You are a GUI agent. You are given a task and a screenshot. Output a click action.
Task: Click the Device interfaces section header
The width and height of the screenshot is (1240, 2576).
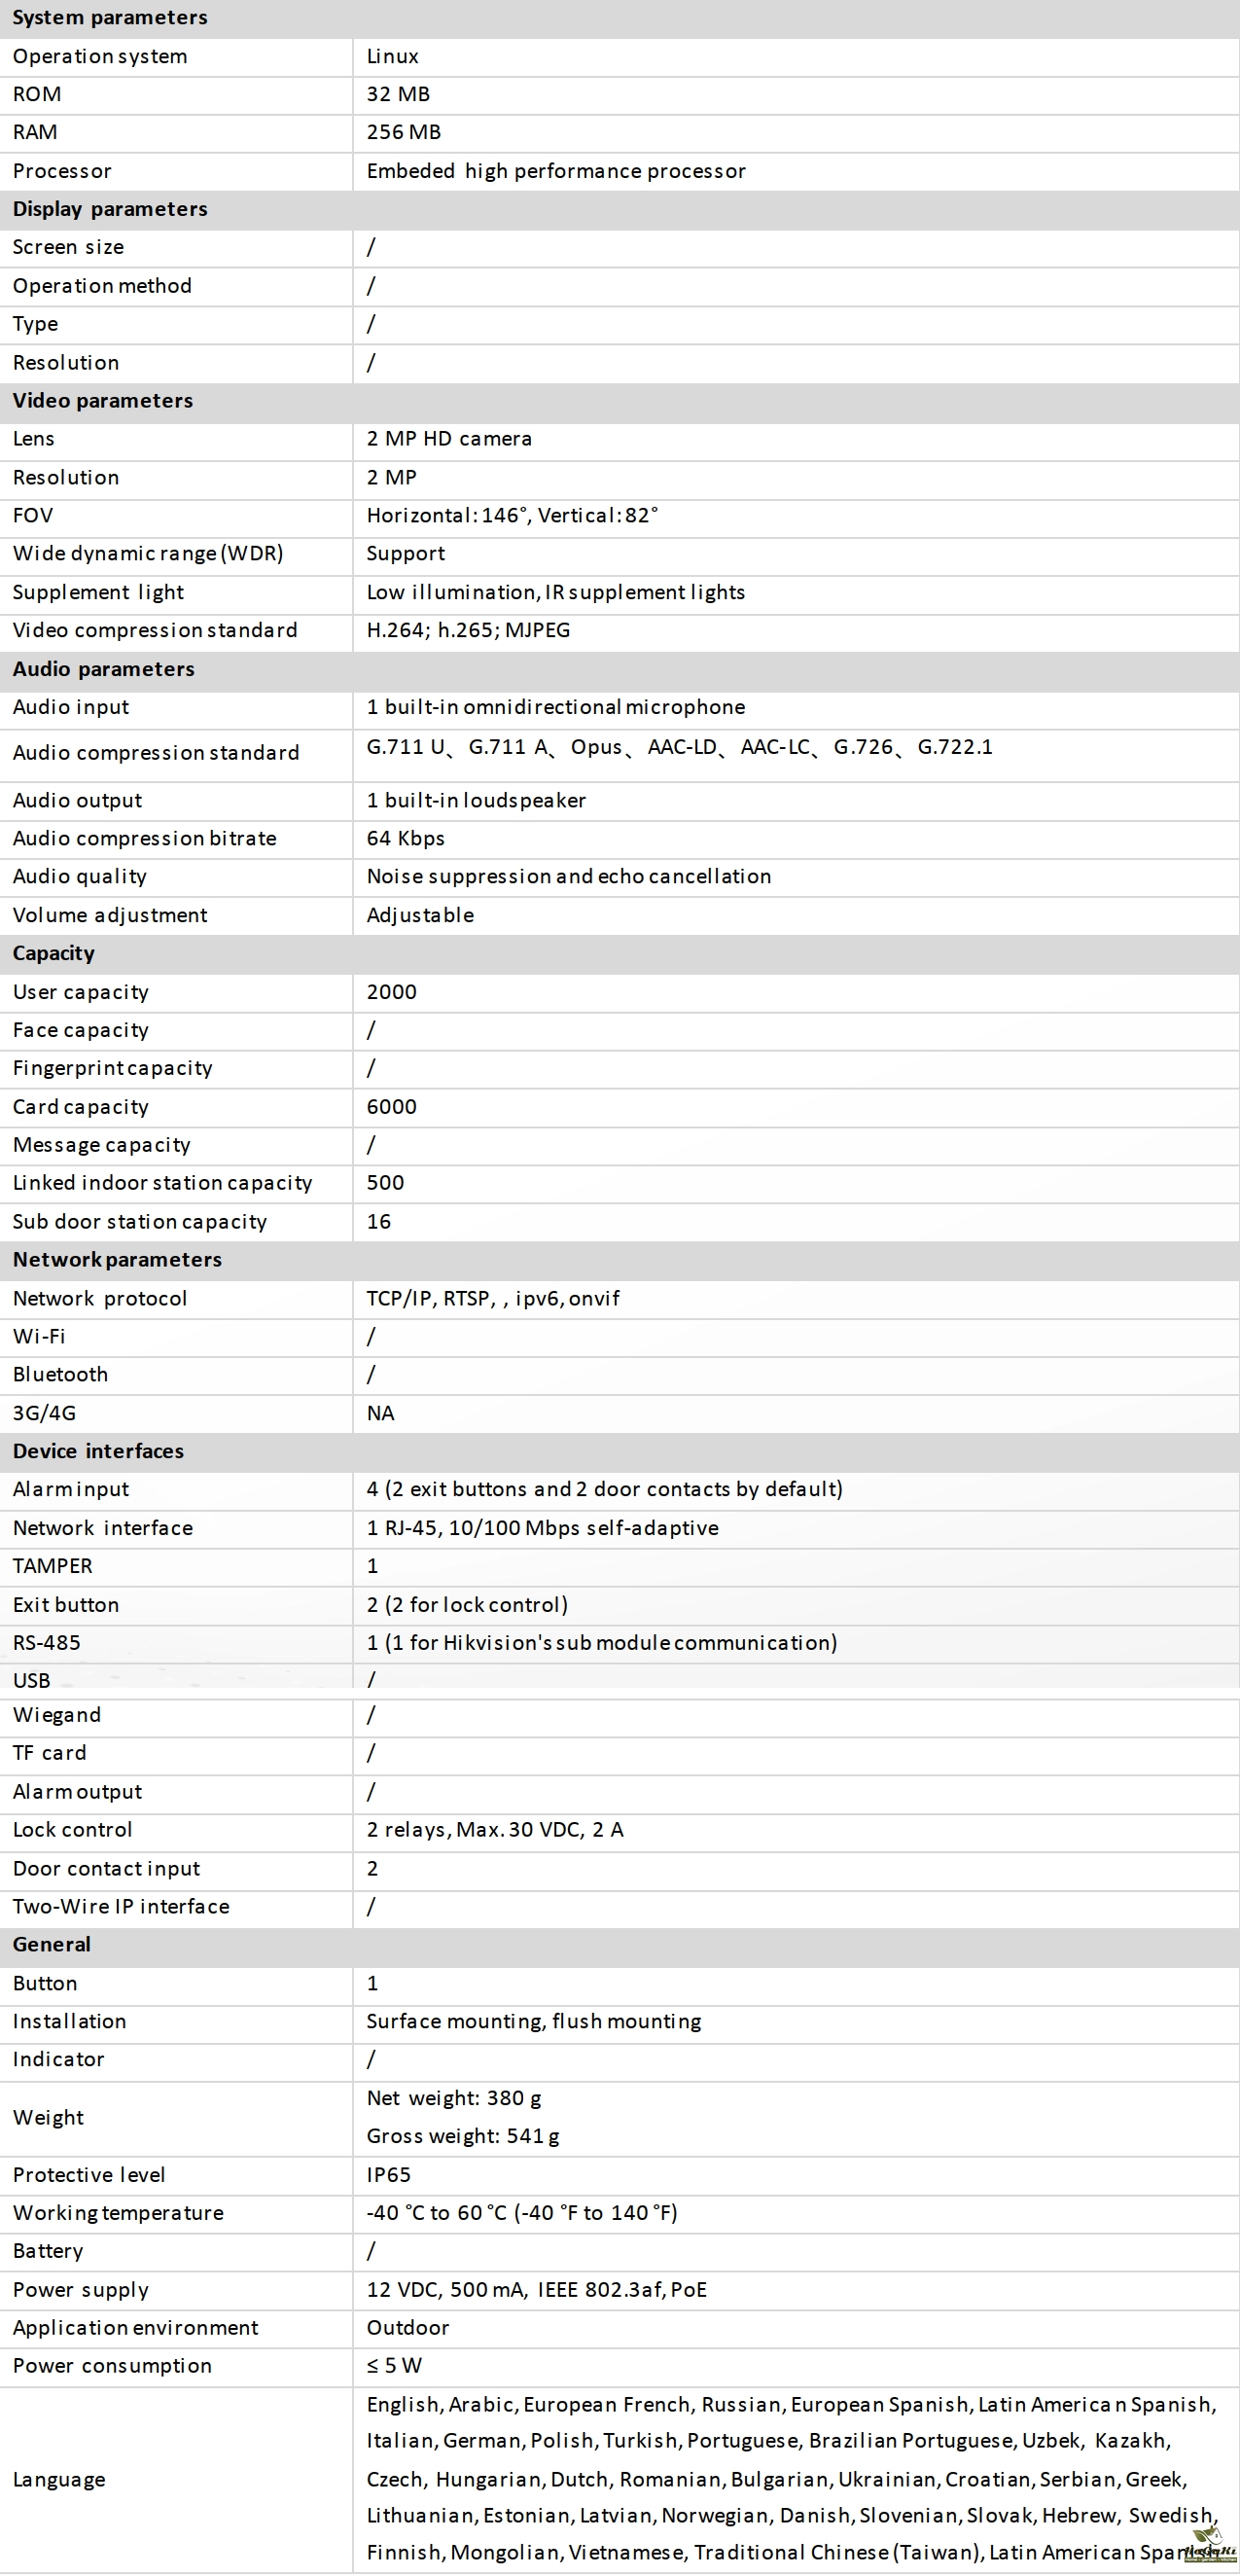tap(98, 1451)
